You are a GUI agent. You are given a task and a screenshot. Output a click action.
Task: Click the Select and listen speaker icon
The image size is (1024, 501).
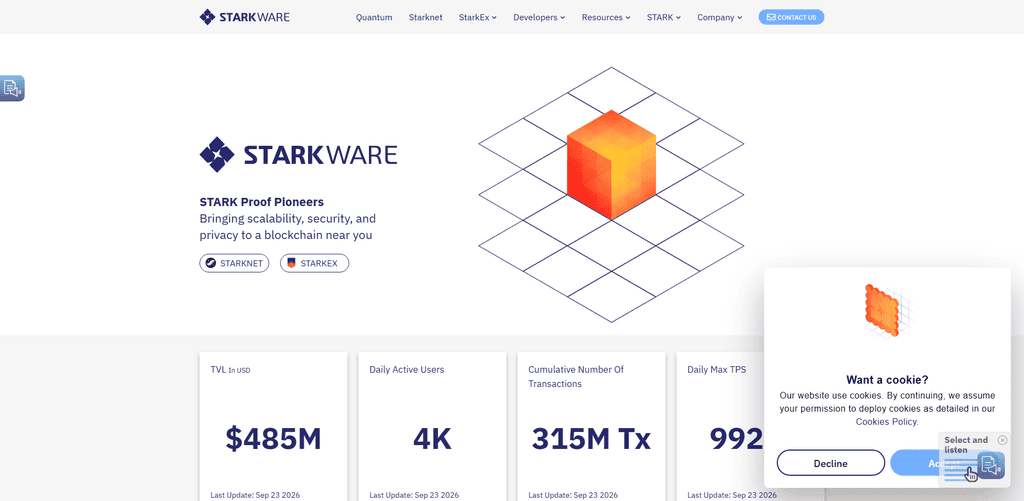(x=991, y=465)
